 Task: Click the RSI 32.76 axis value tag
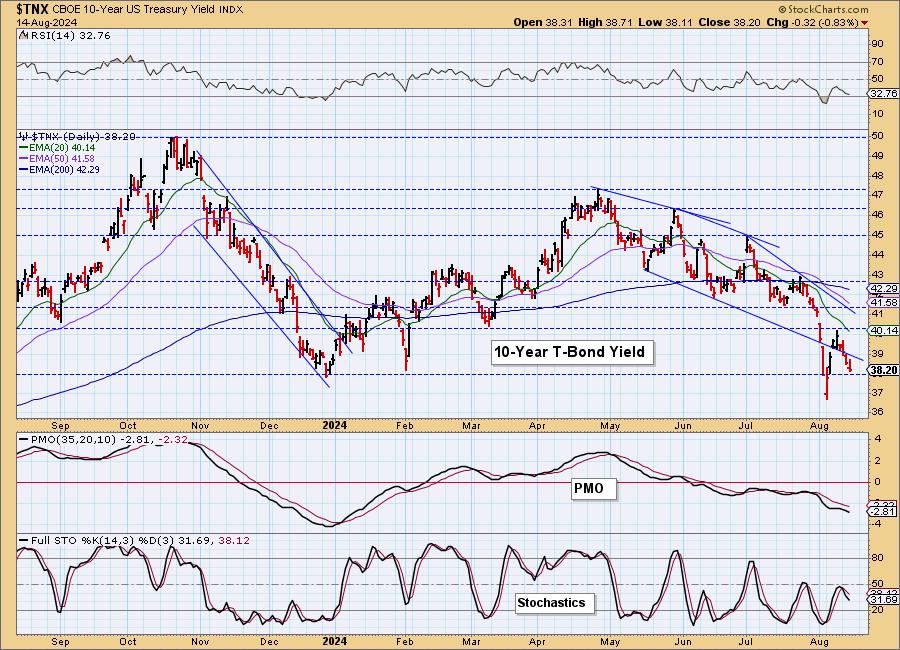pyautogui.click(x=884, y=94)
